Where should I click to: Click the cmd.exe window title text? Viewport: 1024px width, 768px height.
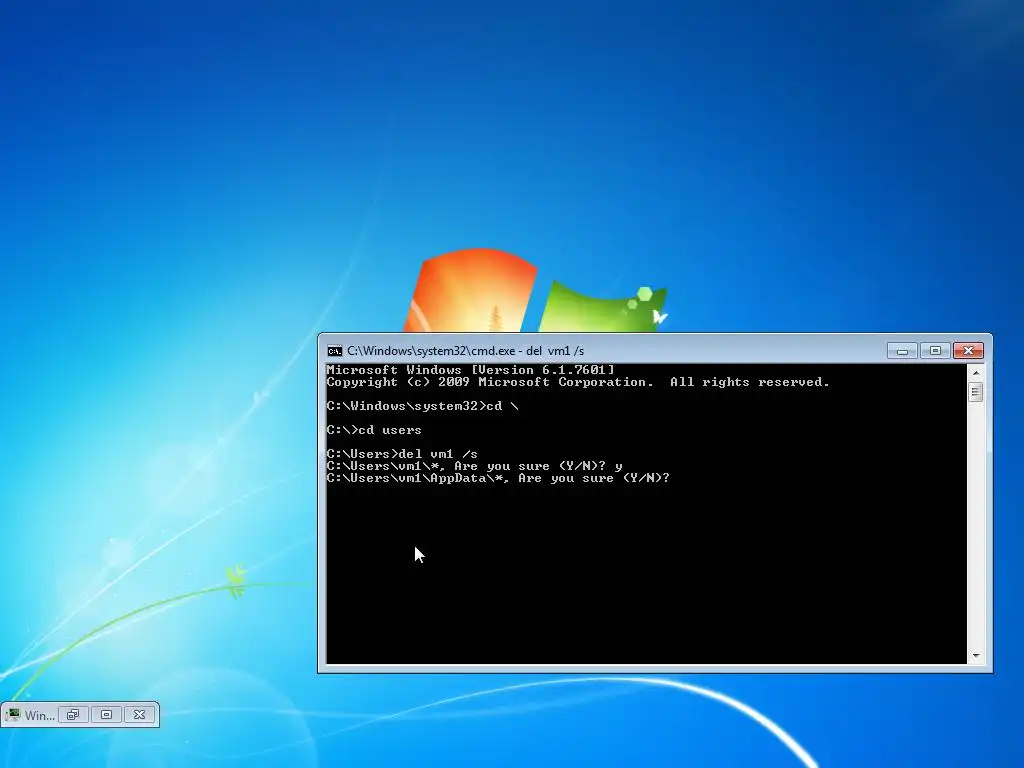tap(465, 351)
